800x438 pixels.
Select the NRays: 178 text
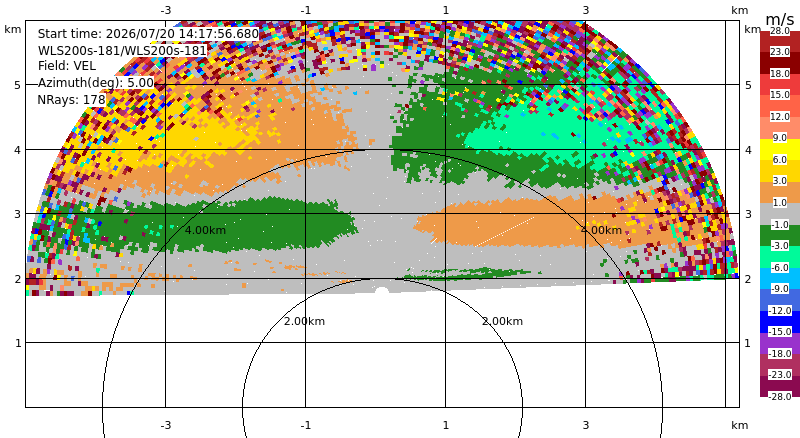(x=71, y=100)
